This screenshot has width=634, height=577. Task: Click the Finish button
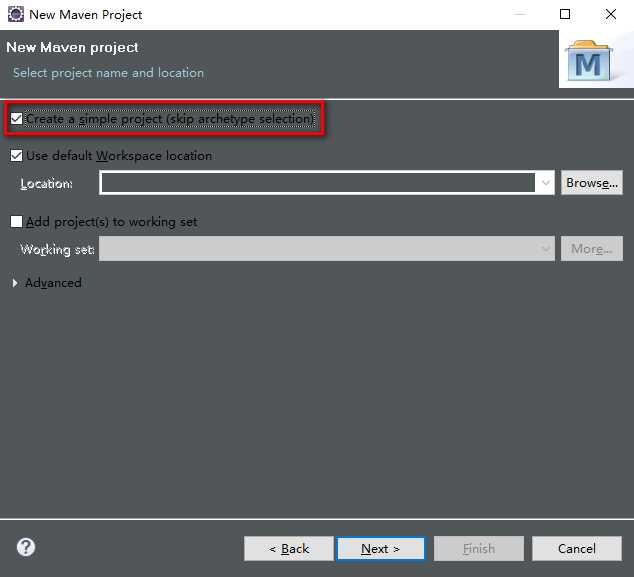(x=479, y=549)
